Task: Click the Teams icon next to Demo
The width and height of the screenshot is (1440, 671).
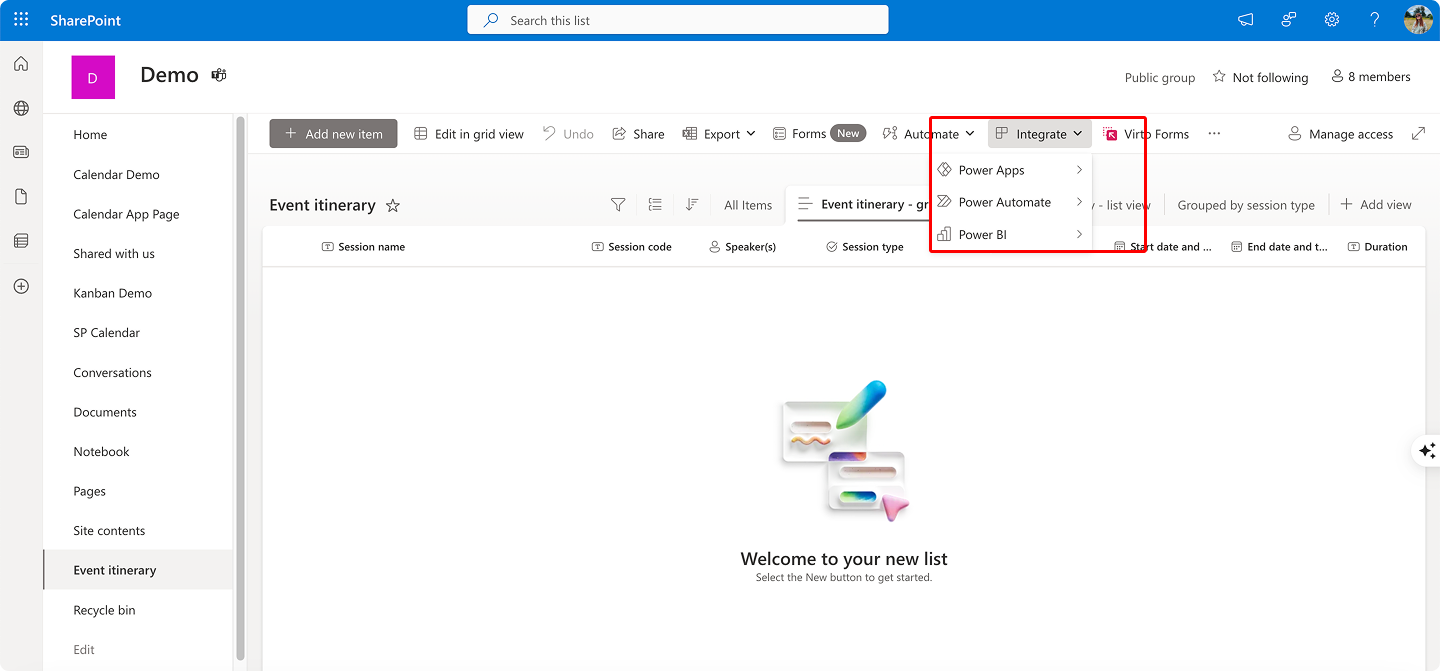Action: point(218,75)
